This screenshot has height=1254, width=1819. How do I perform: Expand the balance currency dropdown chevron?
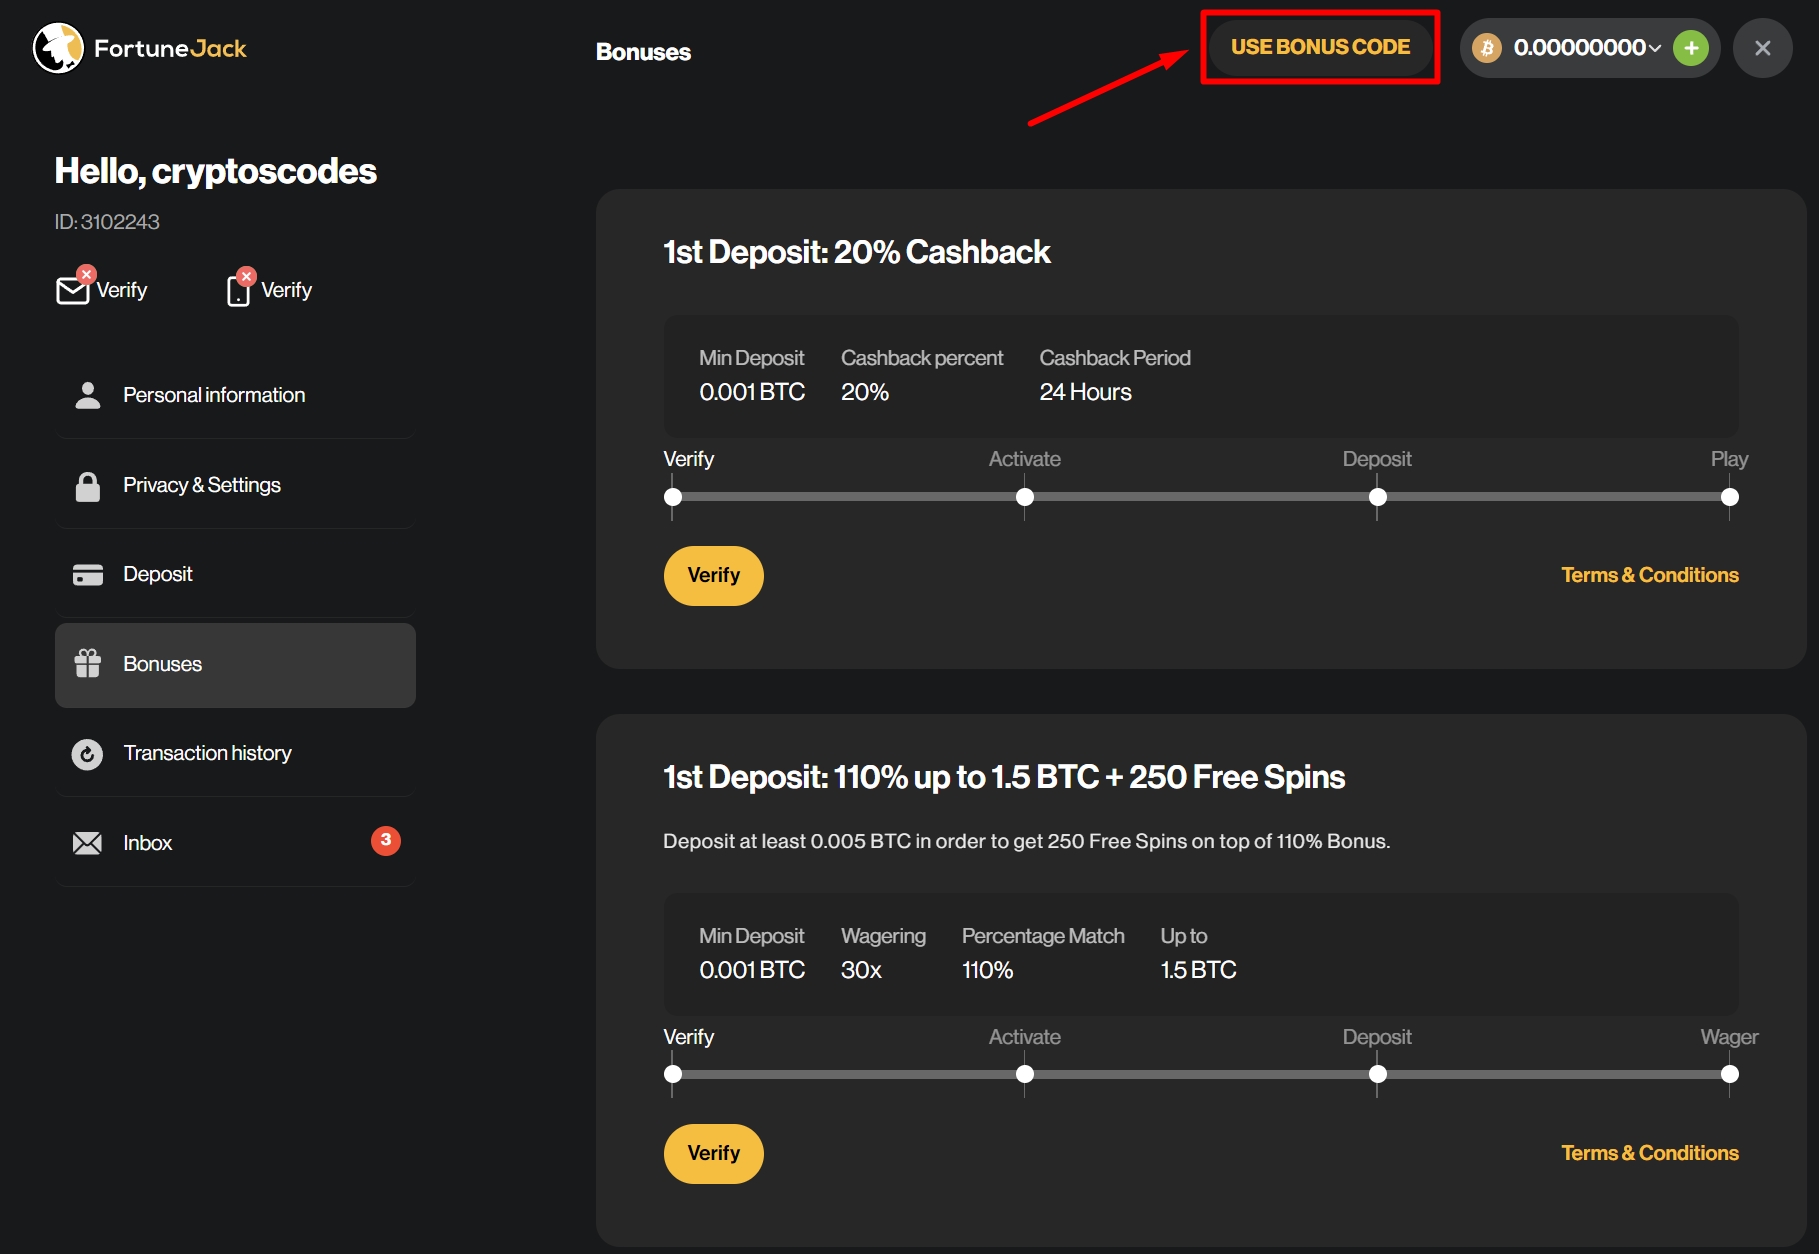pos(1655,48)
